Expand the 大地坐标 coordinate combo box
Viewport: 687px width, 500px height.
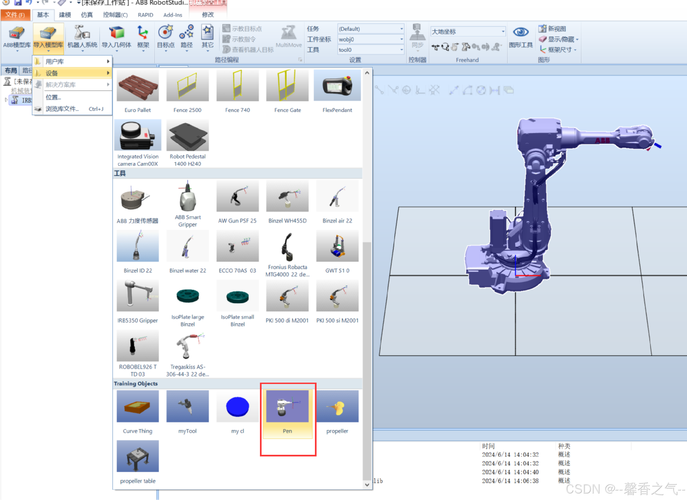point(468,32)
